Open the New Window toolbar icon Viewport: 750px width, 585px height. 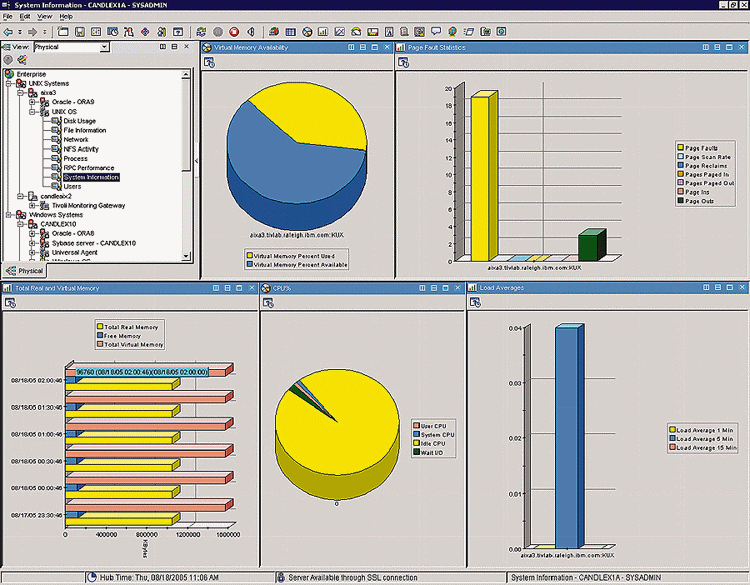click(63, 32)
